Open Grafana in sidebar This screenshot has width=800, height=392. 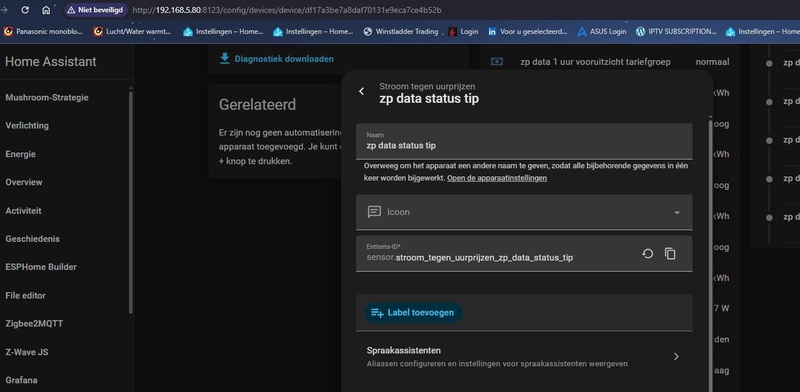pos(21,380)
